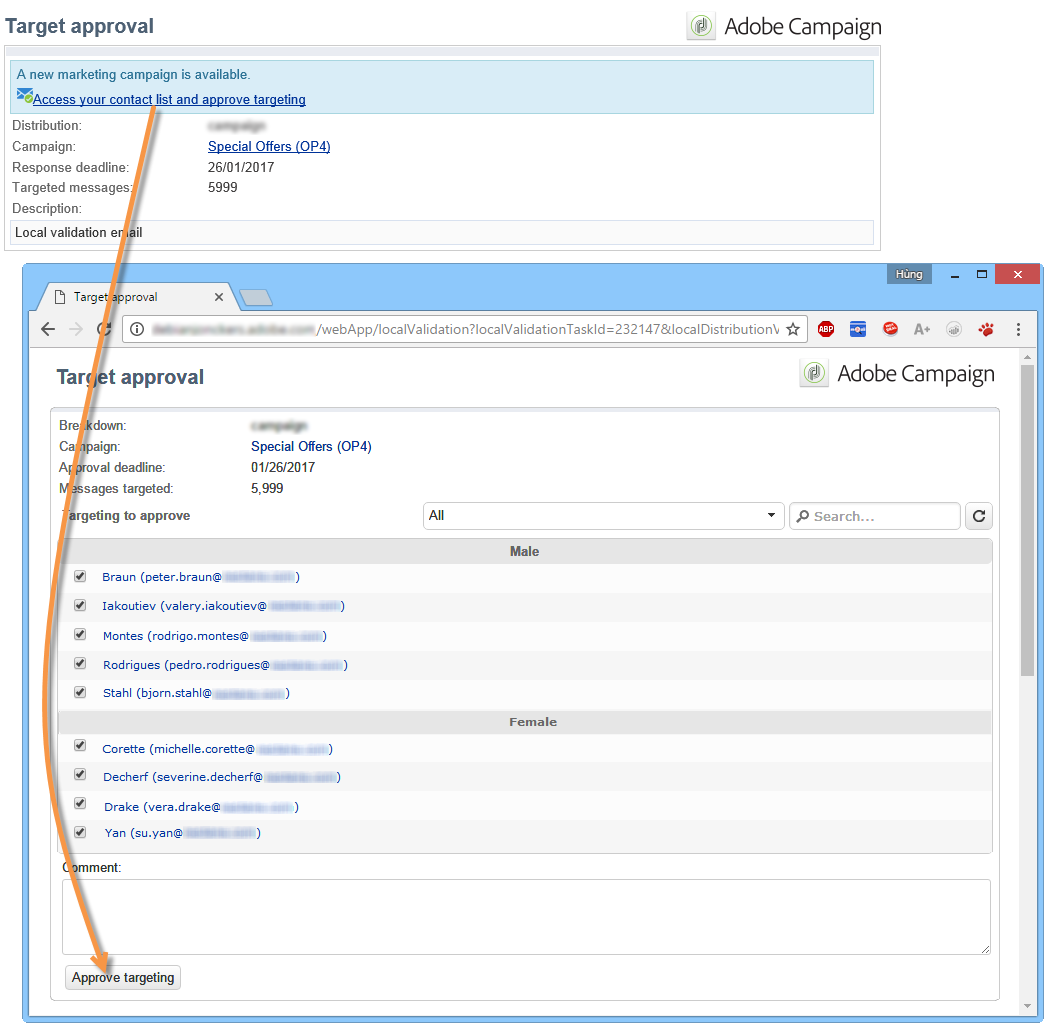Click the Adobe Campaign logo in the browser page
Viewport: 1058px width, 1034px height.
pyautogui.click(x=897, y=373)
